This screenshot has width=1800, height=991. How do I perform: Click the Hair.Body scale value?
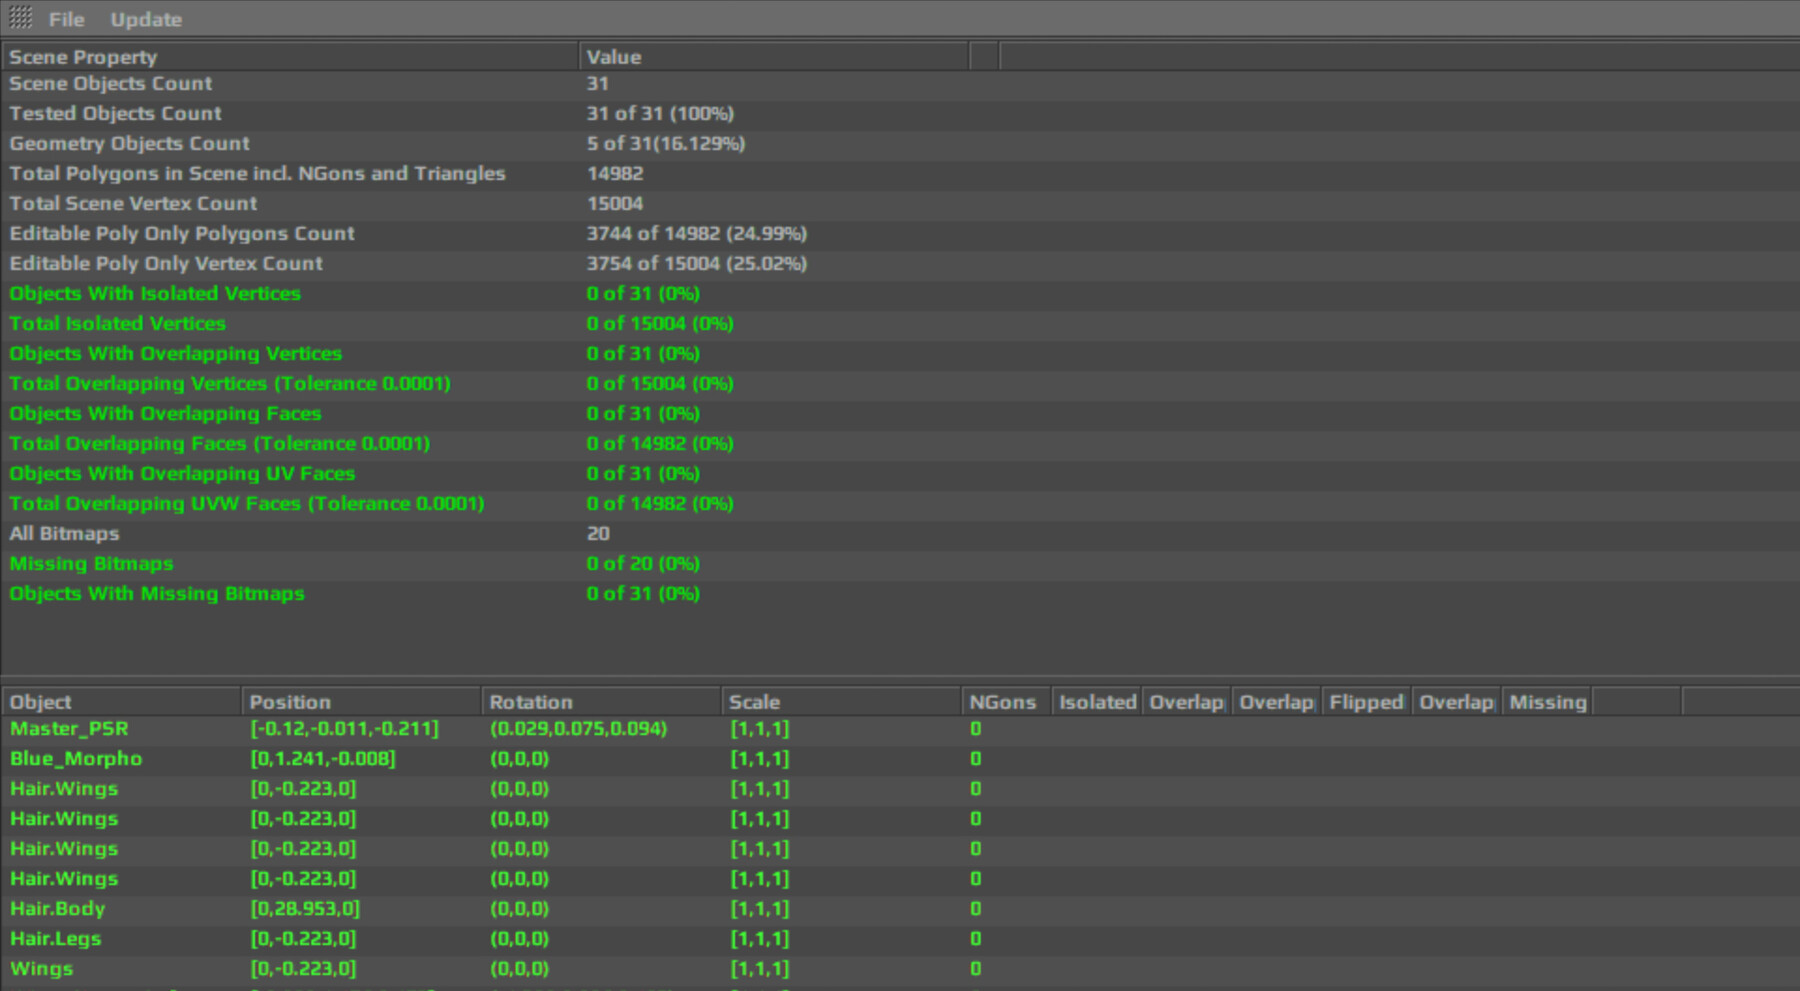coord(759,909)
